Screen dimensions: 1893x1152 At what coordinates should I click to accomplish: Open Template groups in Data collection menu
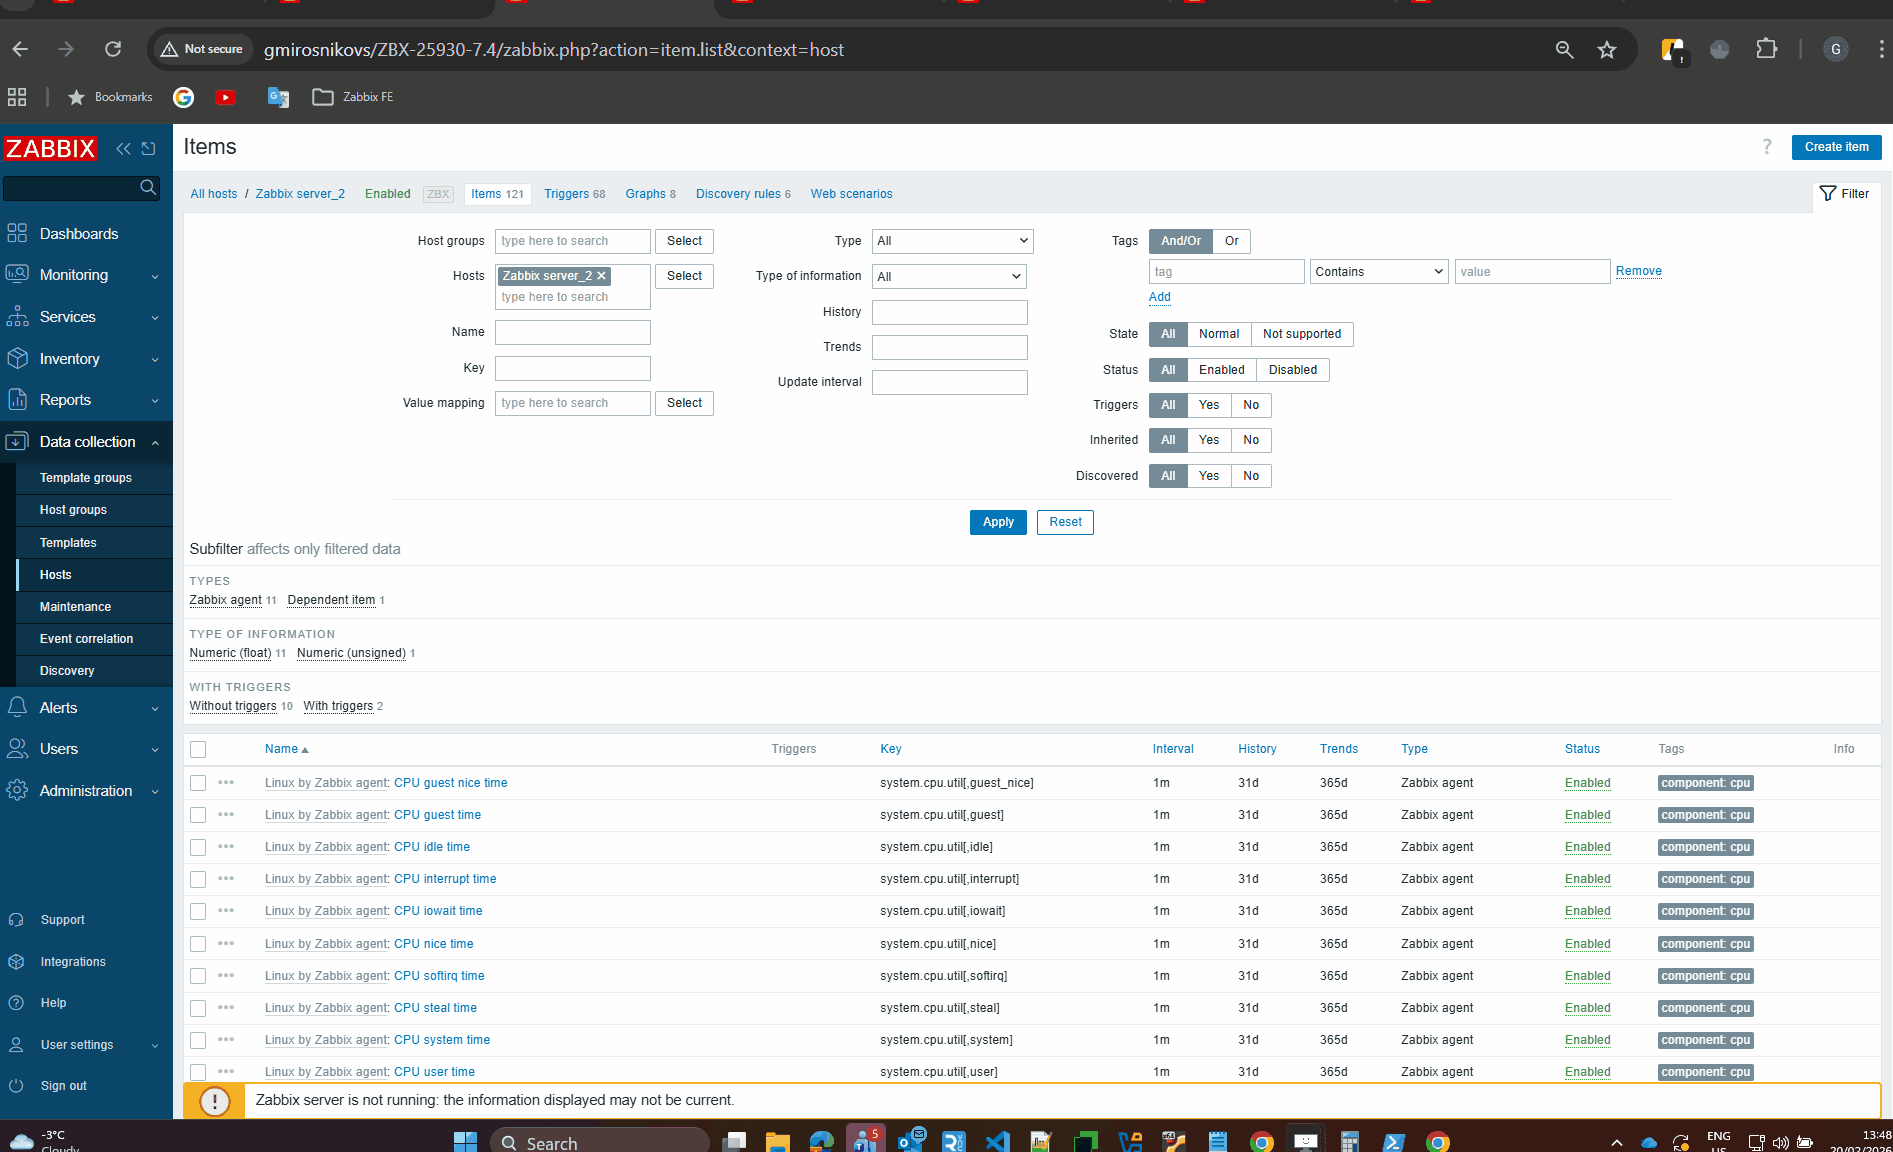(x=86, y=478)
